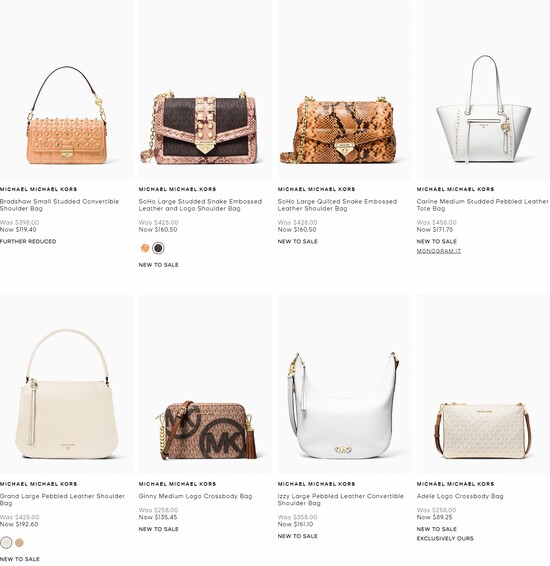View the orange quilted snake embossed bag photo
This screenshot has height=566, width=550.
click(x=344, y=90)
